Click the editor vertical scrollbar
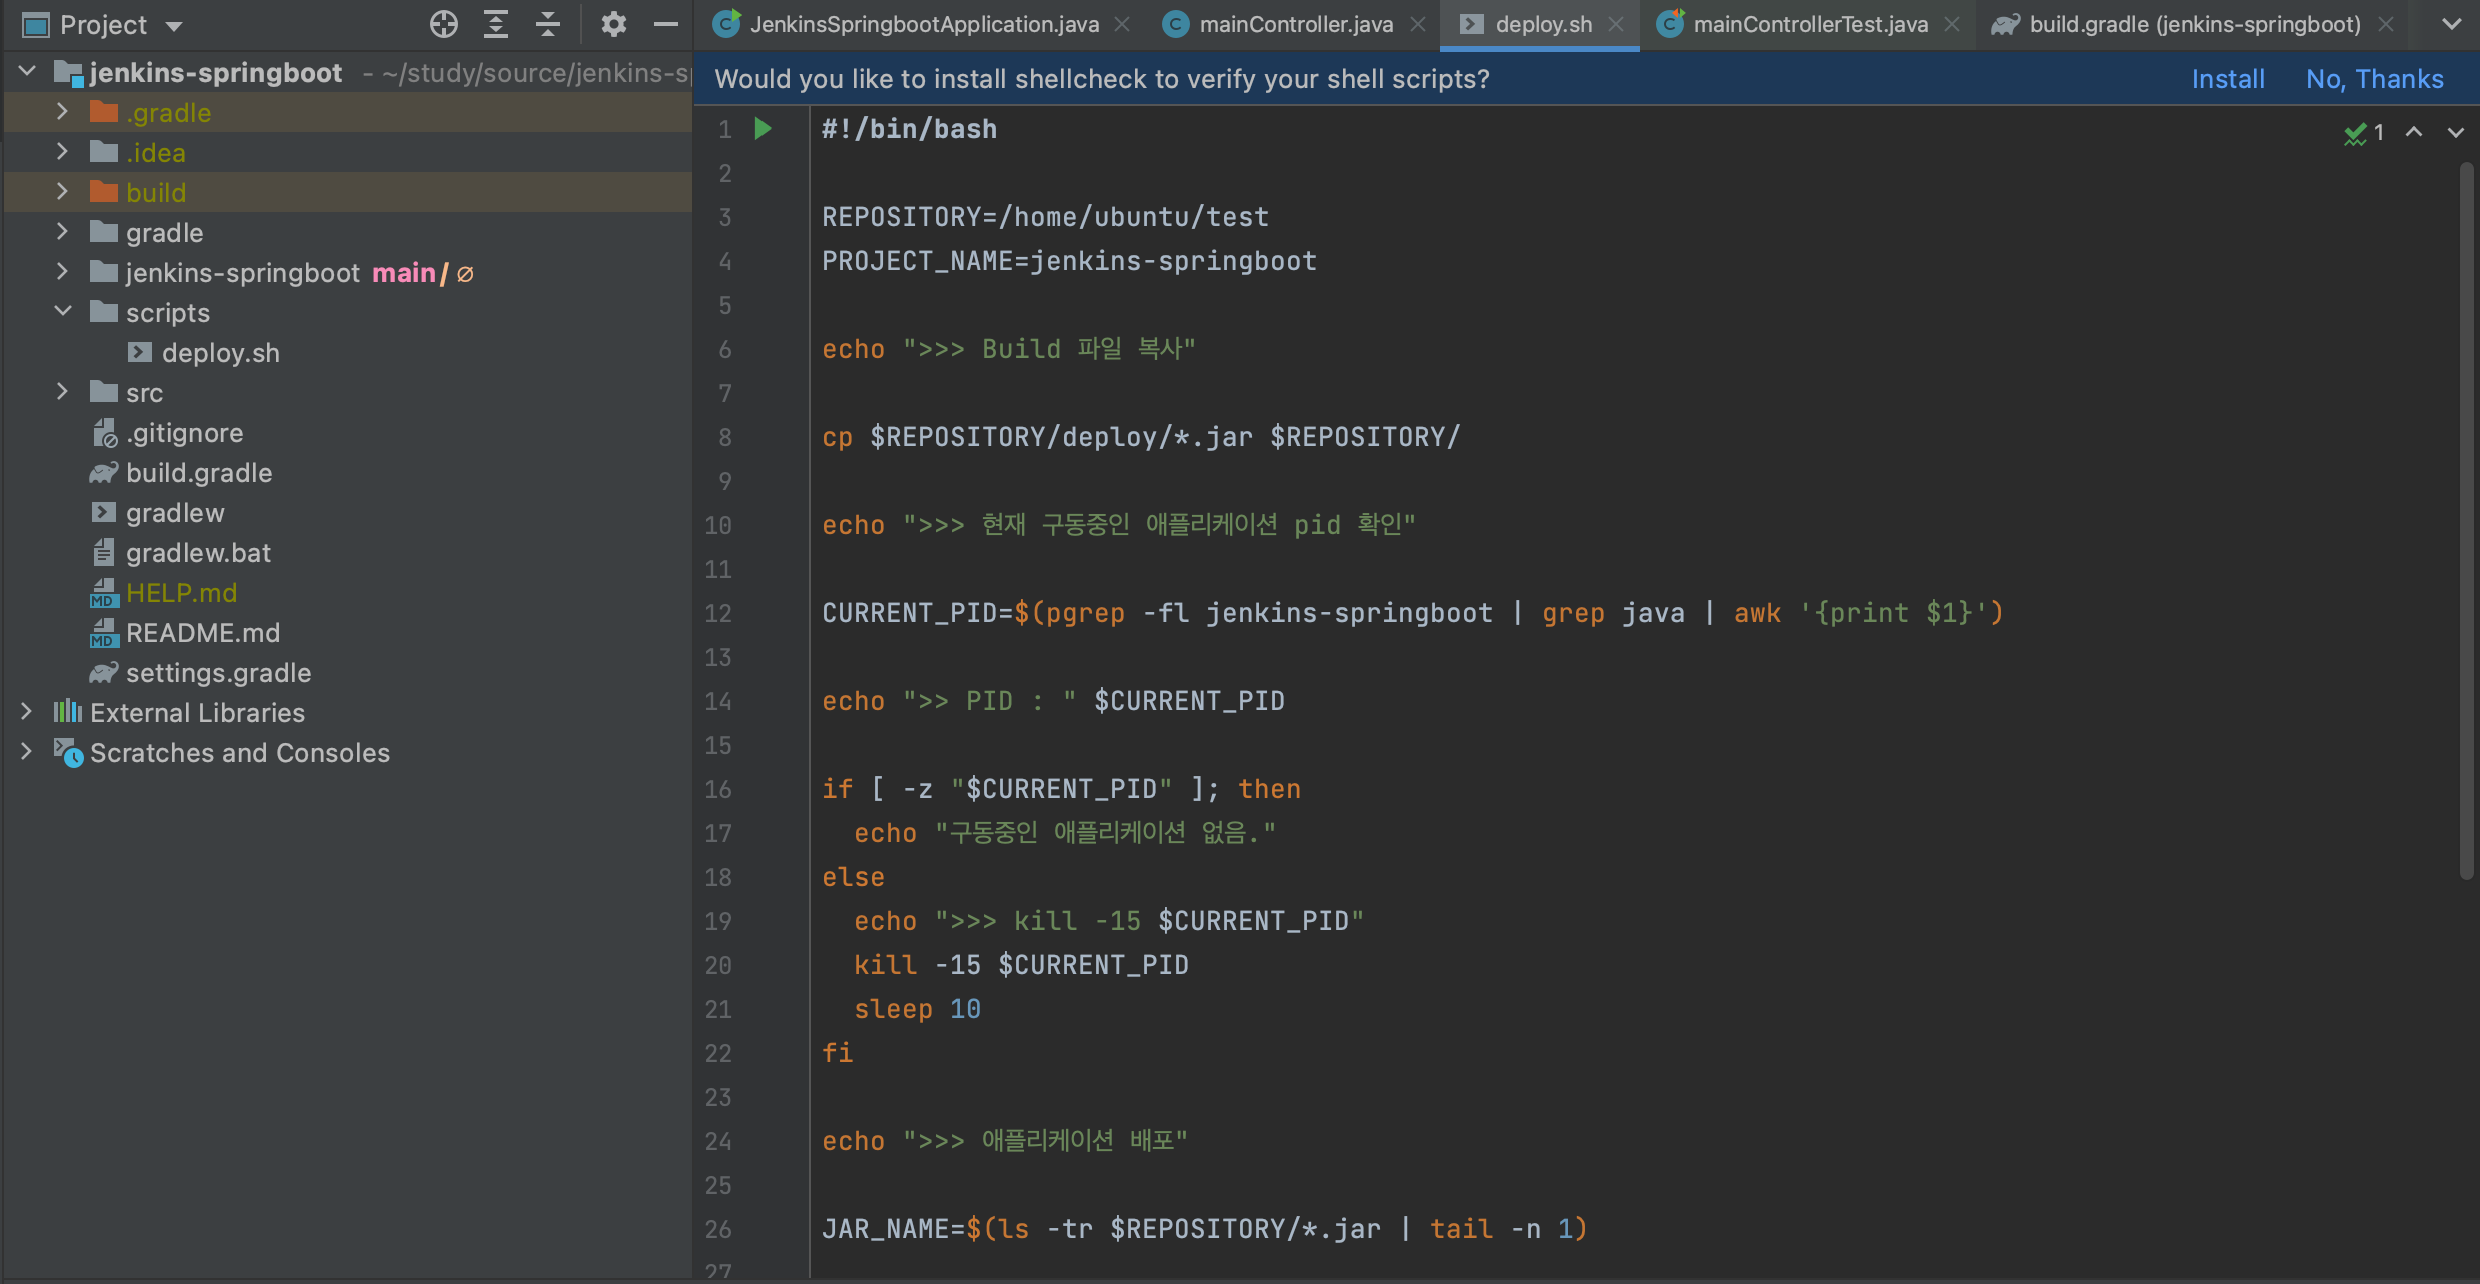 click(2466, 520)
